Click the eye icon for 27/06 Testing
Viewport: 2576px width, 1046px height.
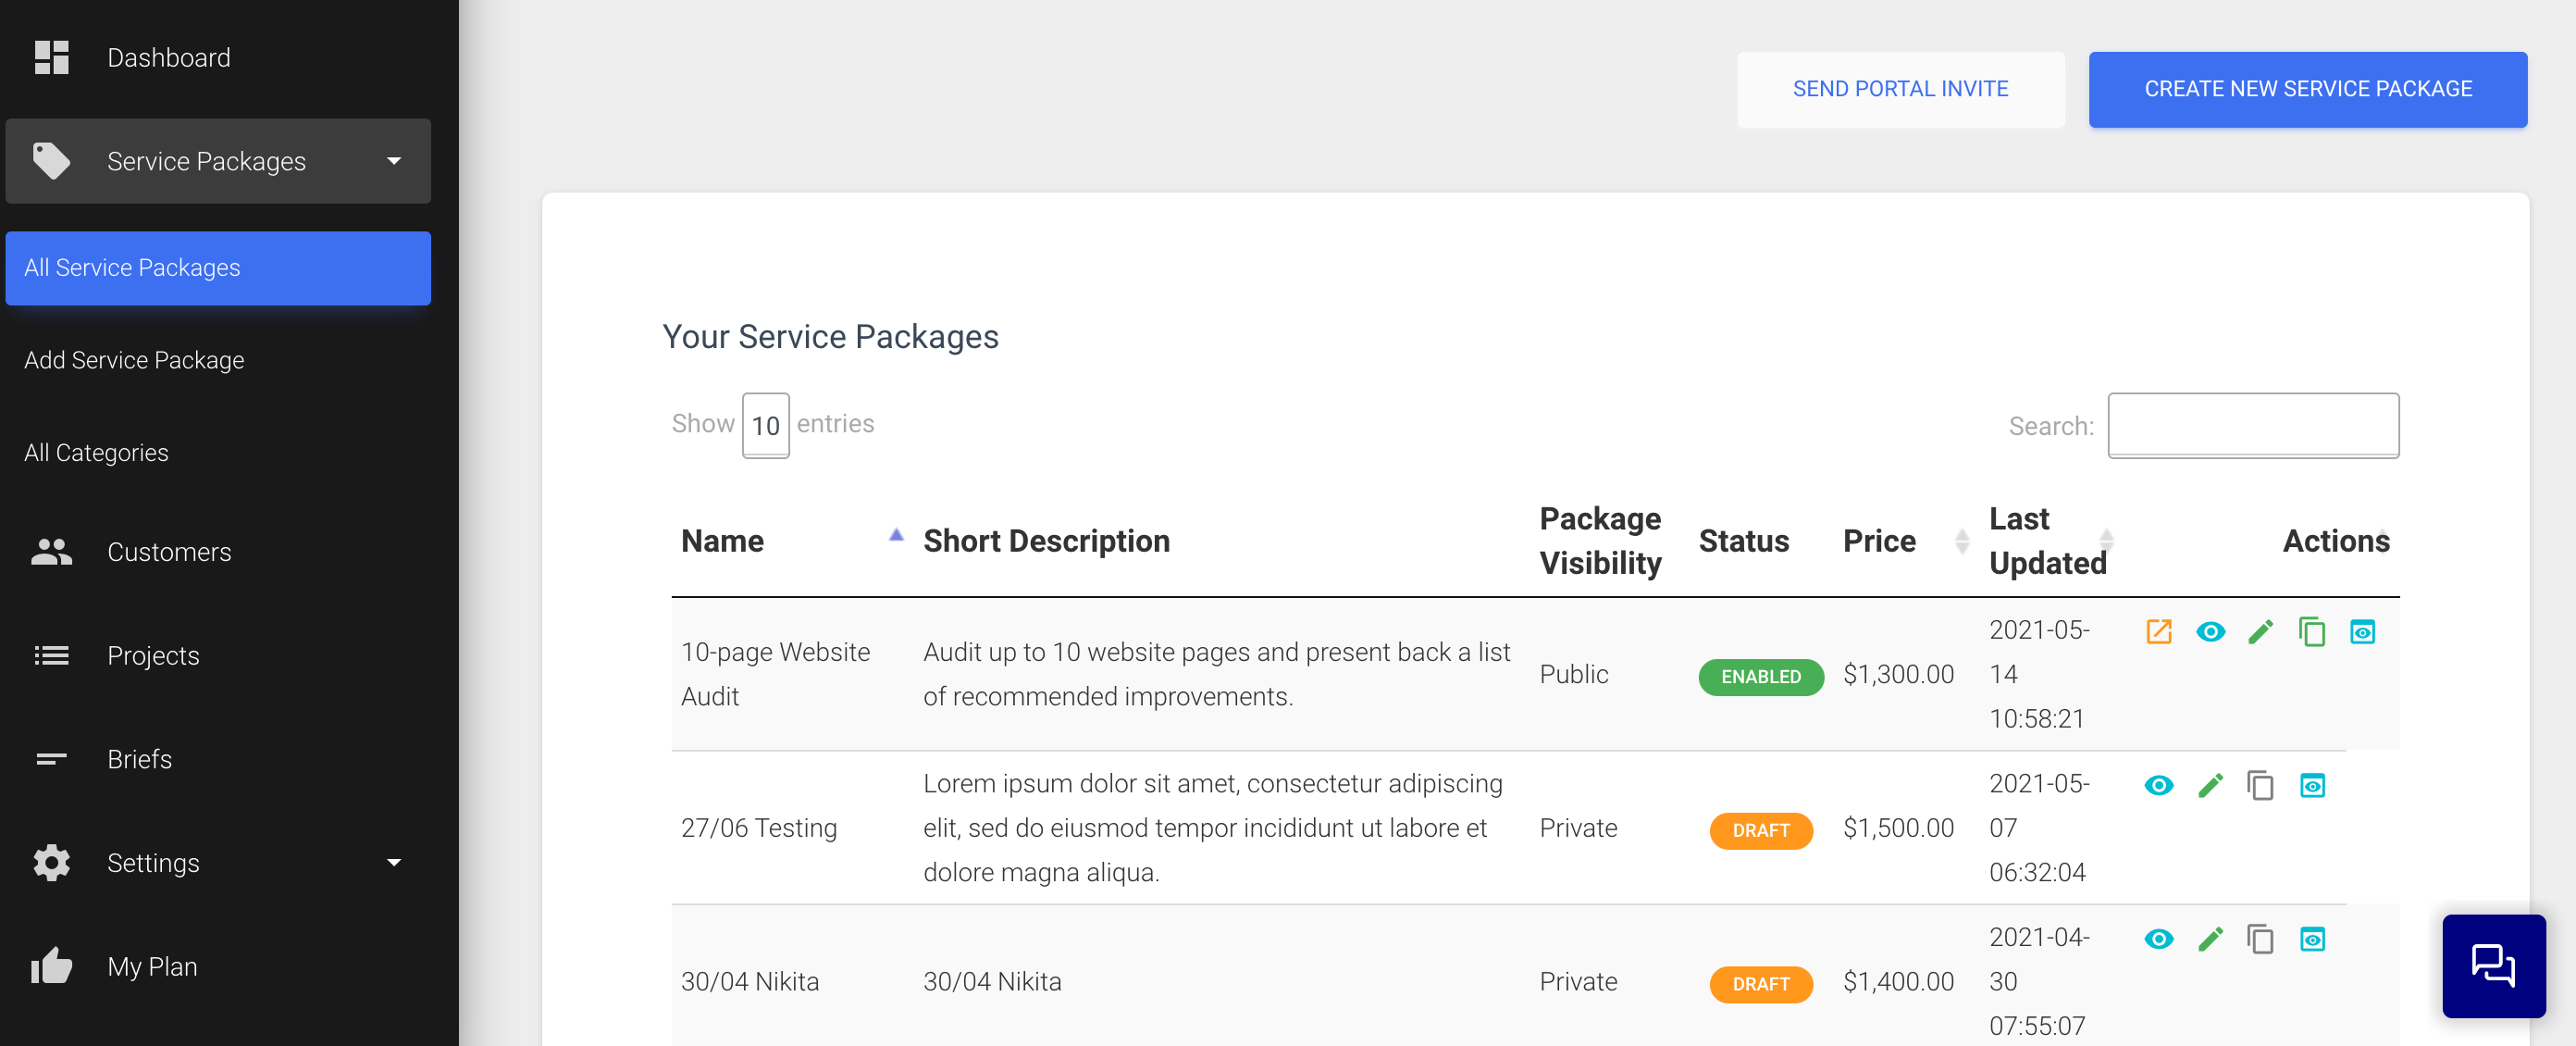click(2158, 786)
